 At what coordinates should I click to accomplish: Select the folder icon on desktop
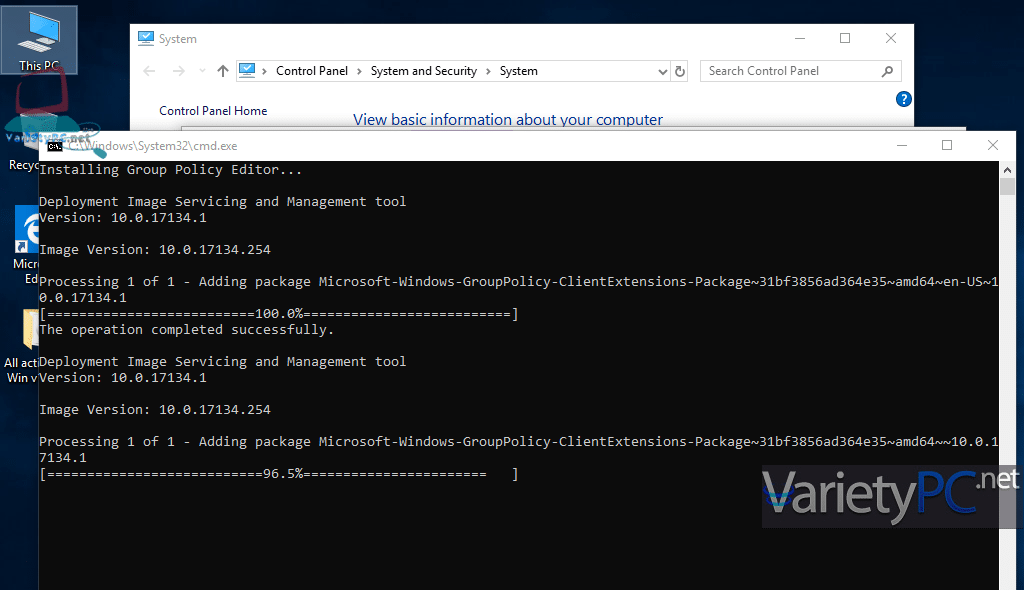click(30, 329)
